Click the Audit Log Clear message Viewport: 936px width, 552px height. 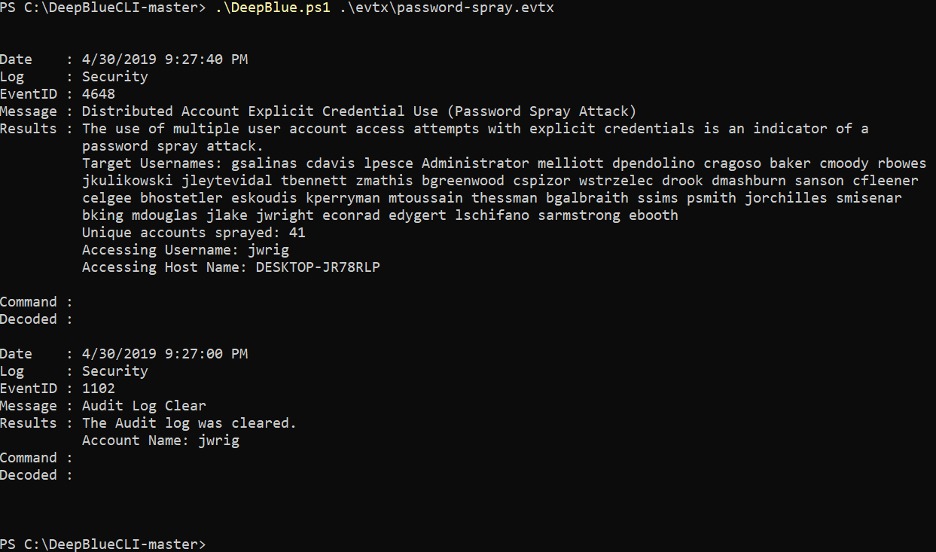(144, 406)
